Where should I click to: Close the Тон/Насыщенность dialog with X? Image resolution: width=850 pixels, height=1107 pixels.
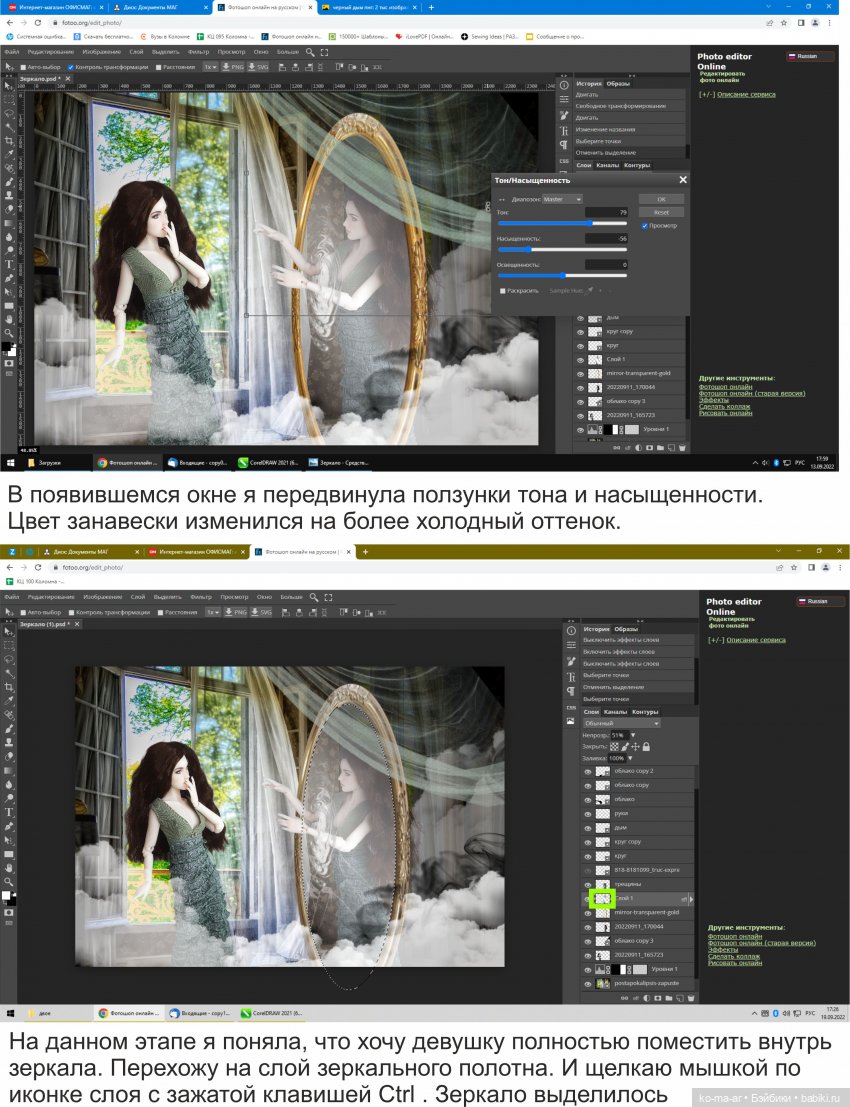[x=683, y=180]
